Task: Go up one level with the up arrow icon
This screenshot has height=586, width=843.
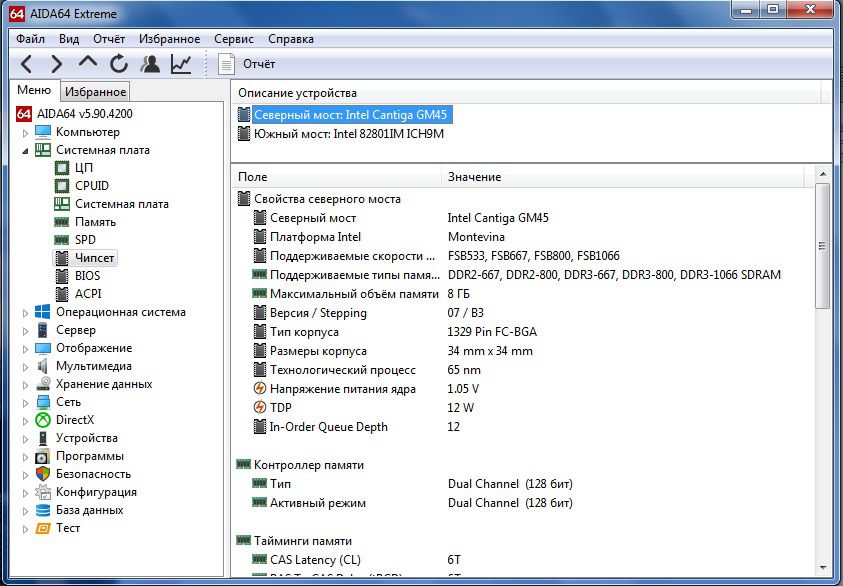Action: coord(88,62)
